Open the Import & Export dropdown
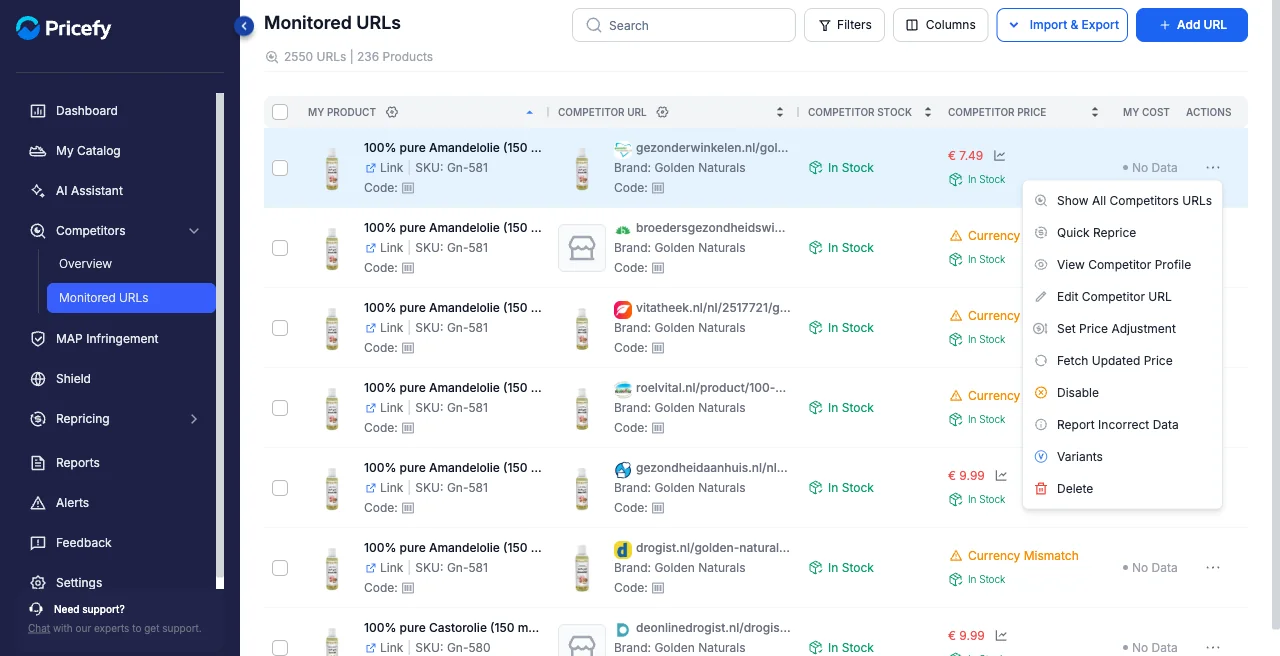Image resolution: width=1280 pixels, height=656 pixels. point(1062,25)
